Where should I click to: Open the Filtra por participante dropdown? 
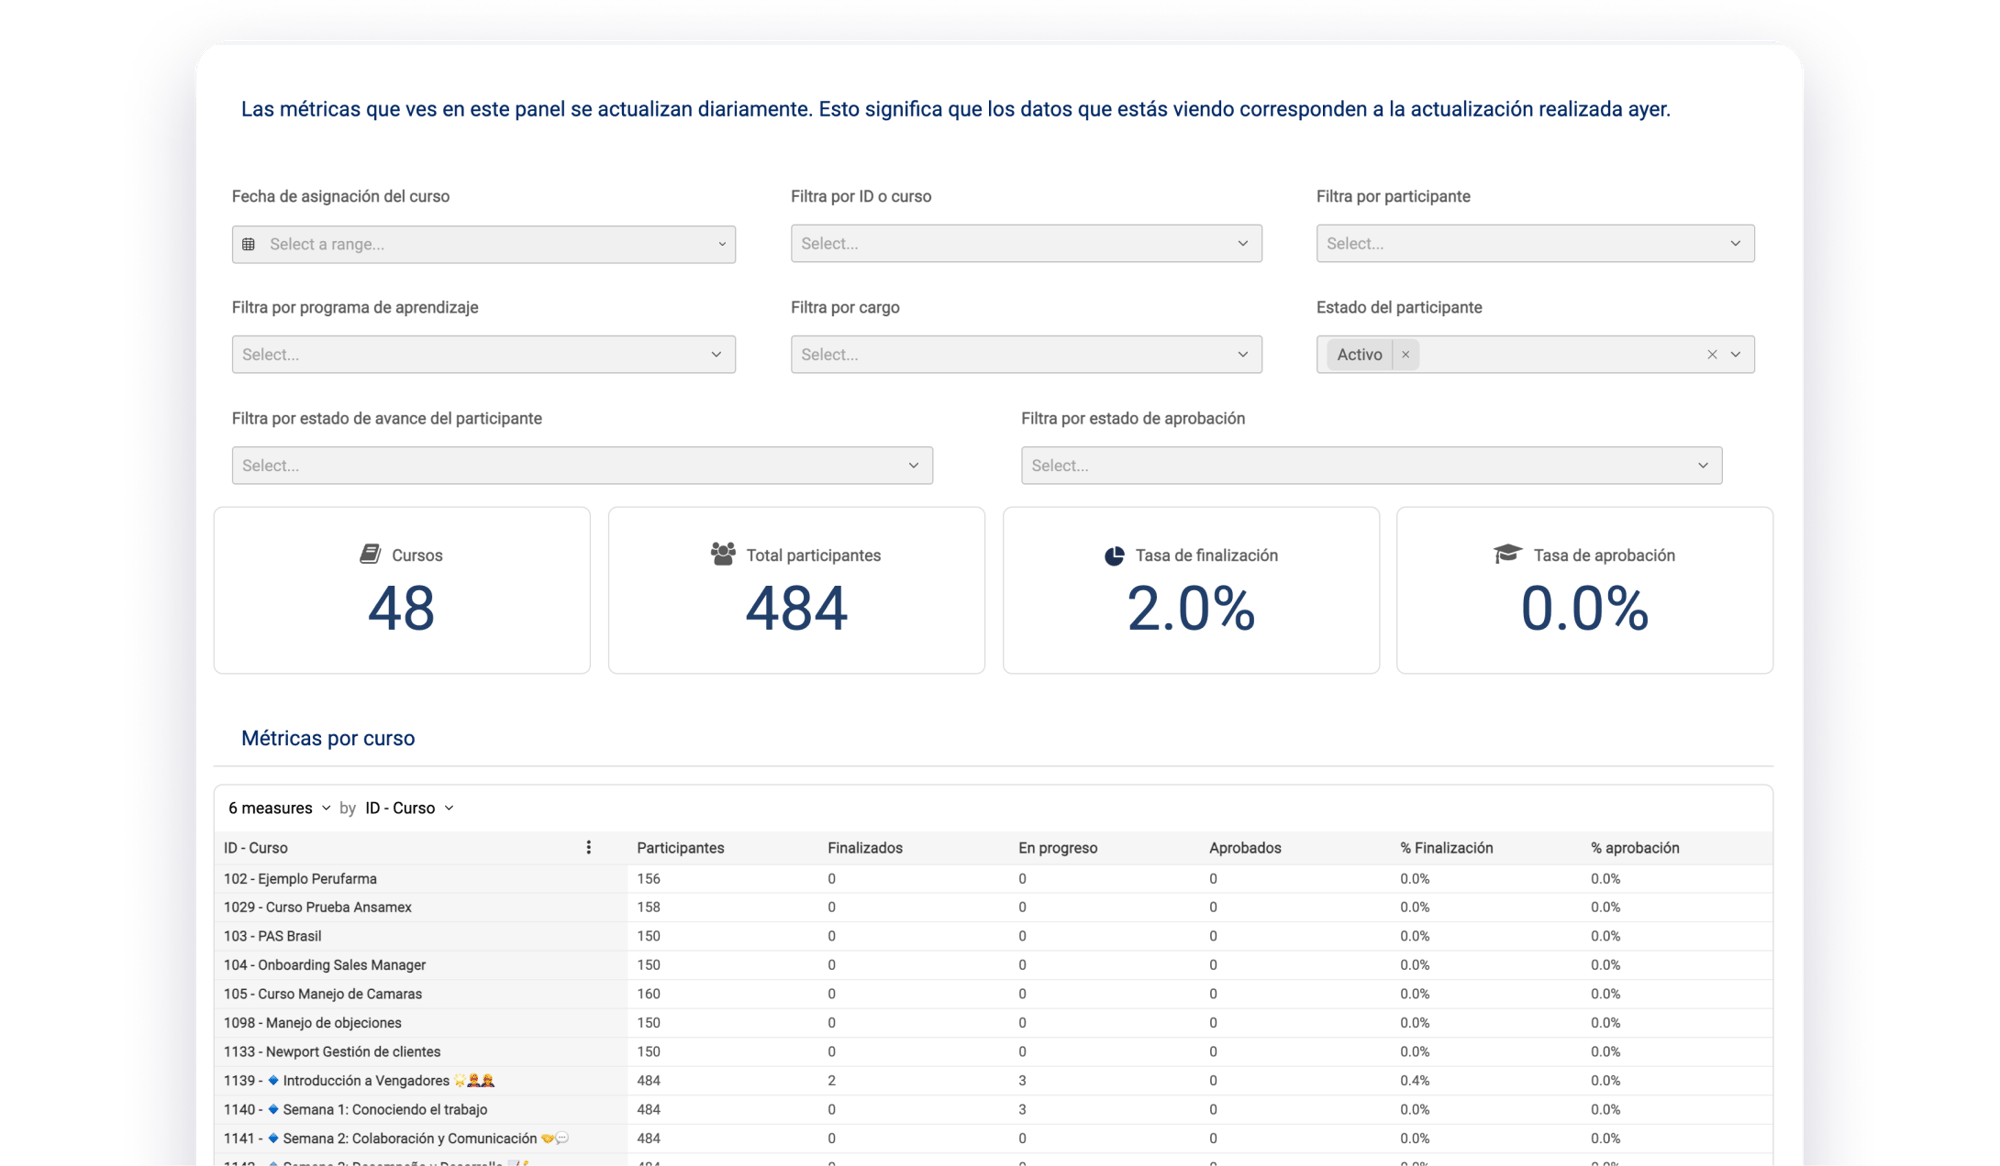(1534, 243)
